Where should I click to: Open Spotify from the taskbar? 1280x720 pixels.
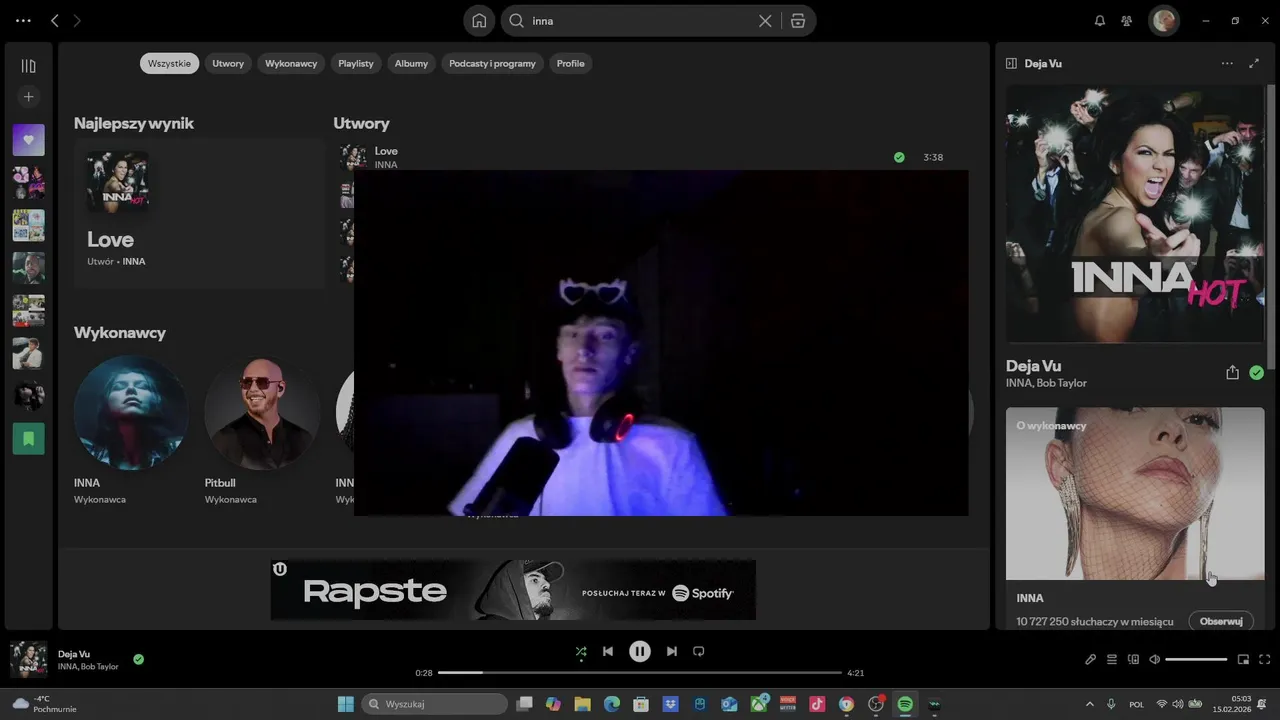(905, 704)
